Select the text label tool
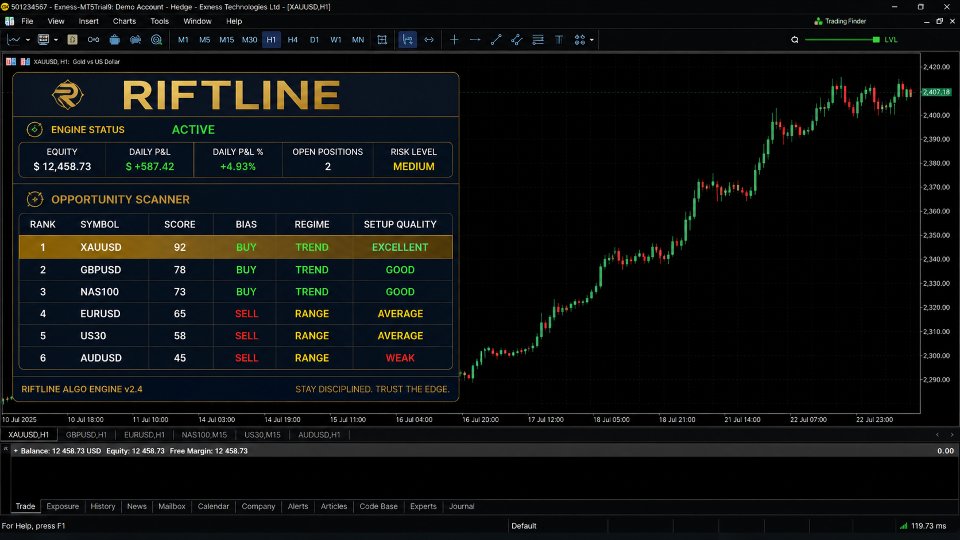The image size is (960, 540). [559, 40]
